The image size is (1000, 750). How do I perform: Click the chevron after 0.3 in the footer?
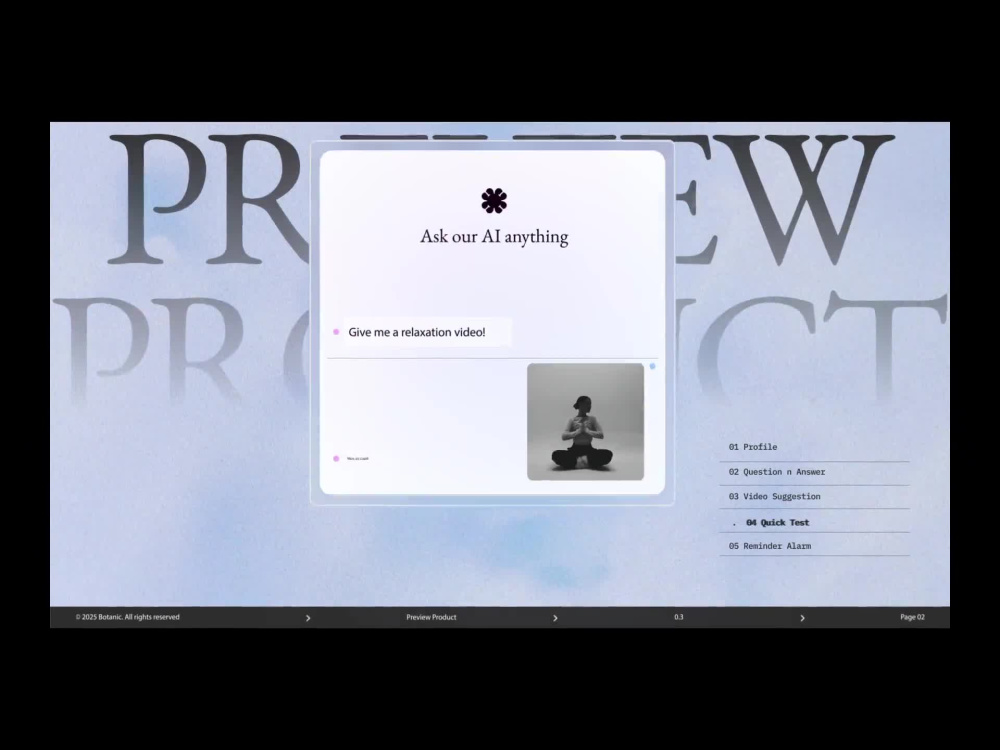point(802,618)
